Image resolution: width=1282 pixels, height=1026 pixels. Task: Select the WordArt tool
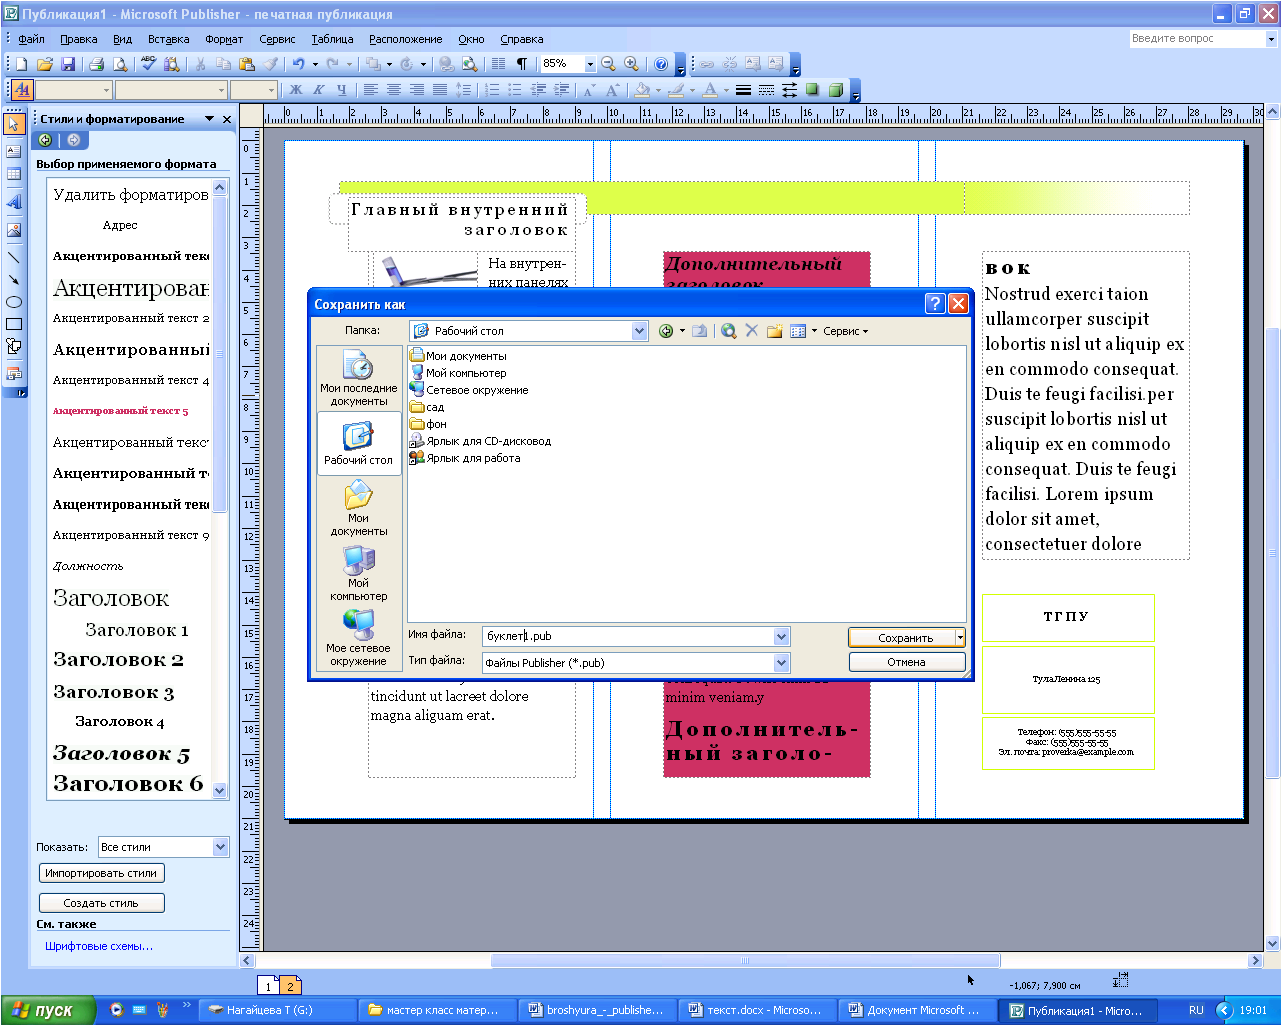click(x=14, y=202)
